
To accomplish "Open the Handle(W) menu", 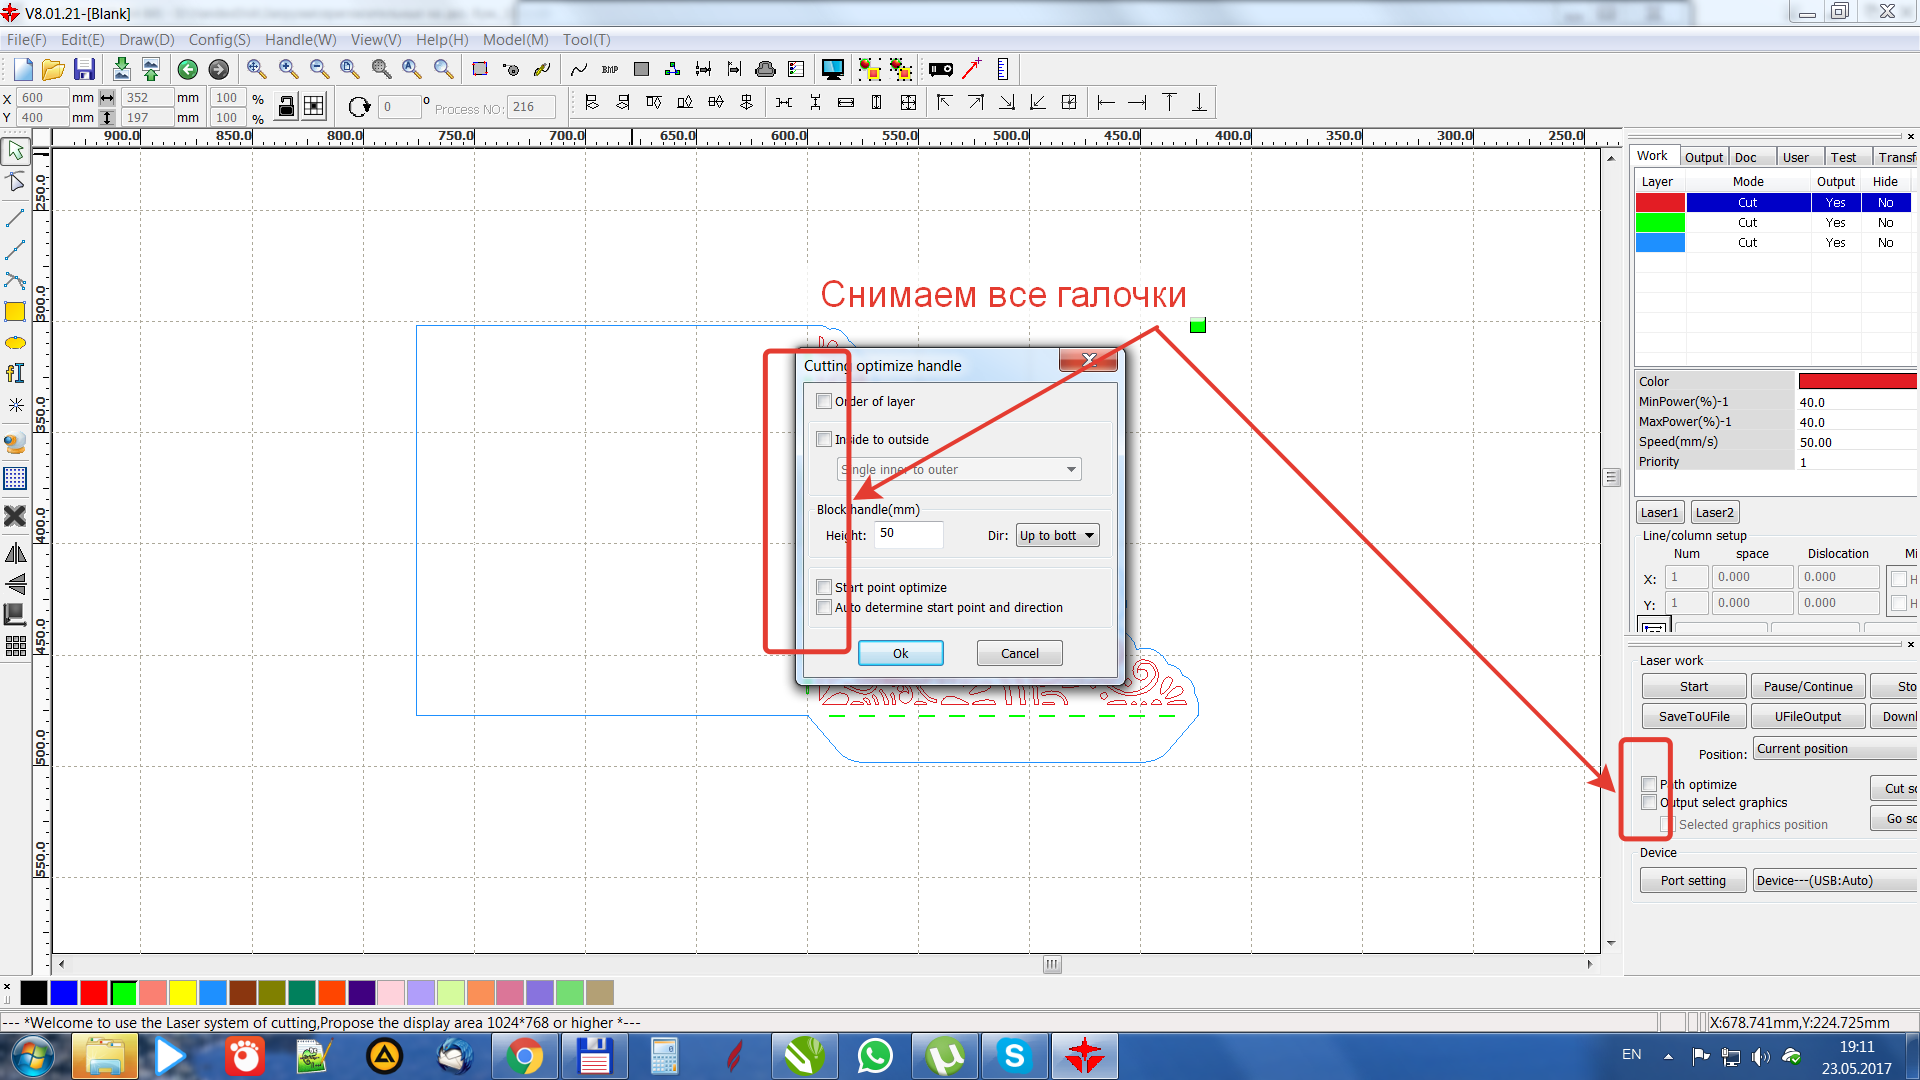I will coord(300,40).
